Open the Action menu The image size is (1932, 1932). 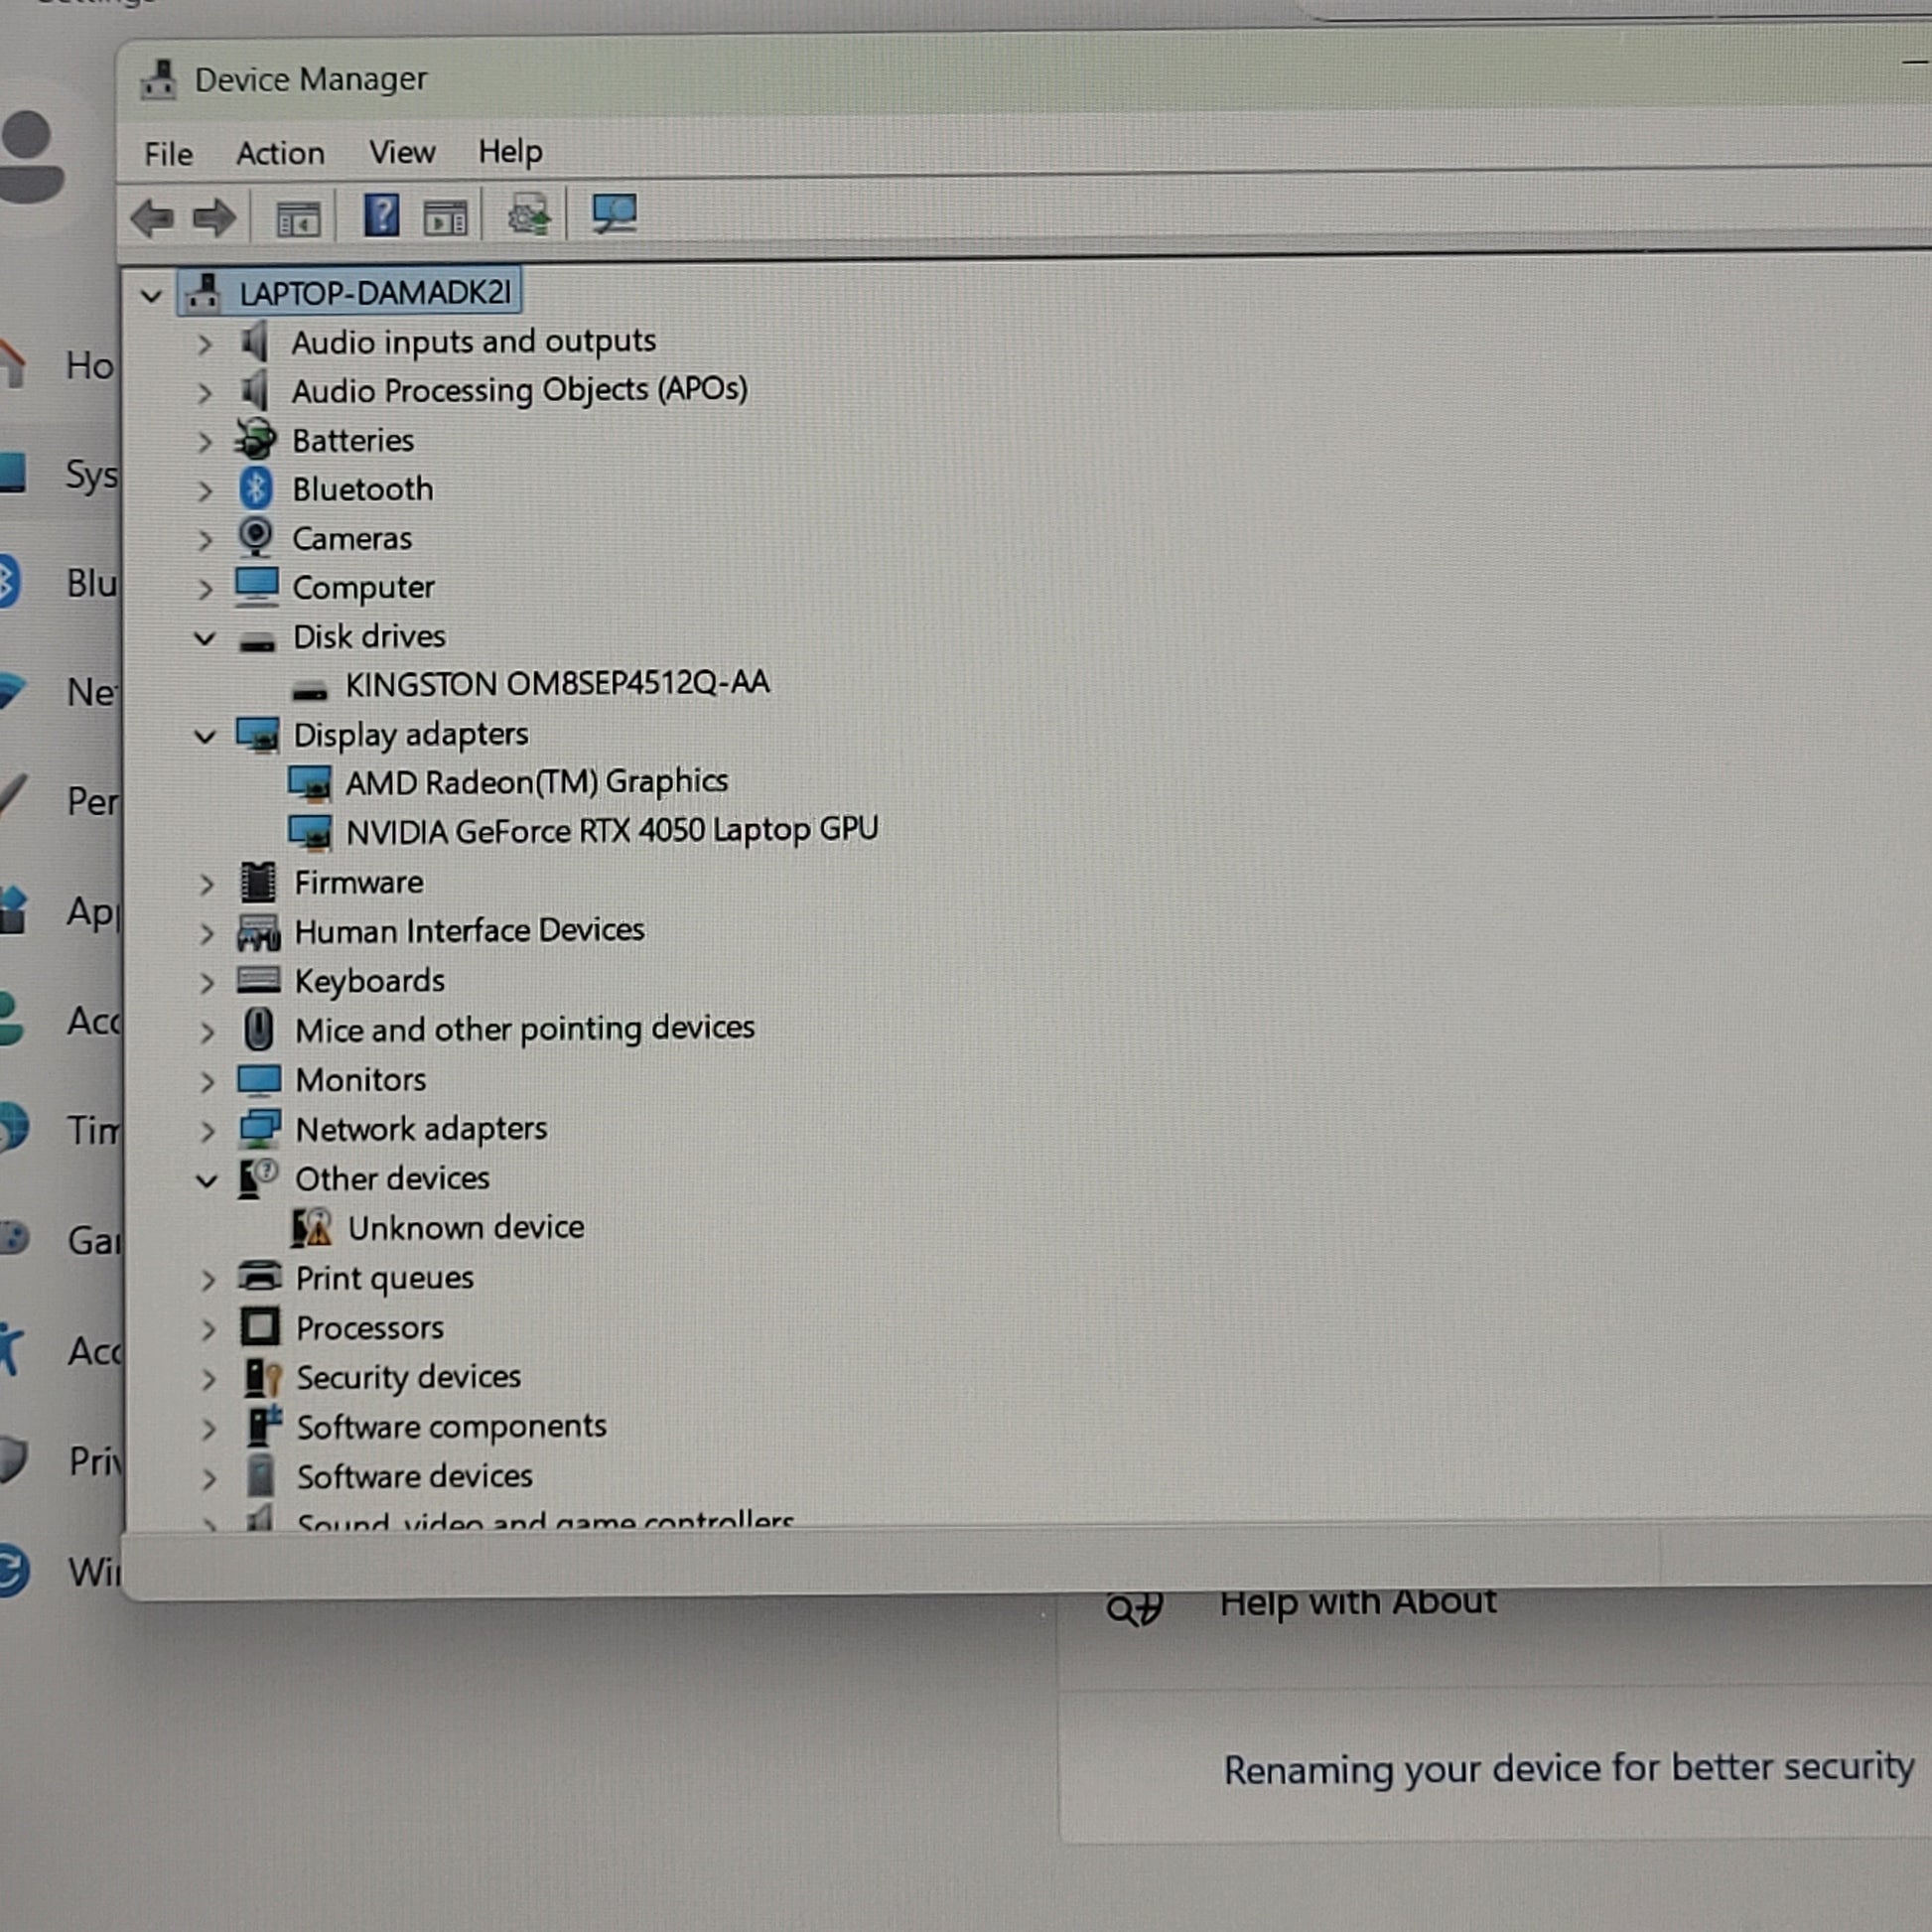click(x=280, y=153)
